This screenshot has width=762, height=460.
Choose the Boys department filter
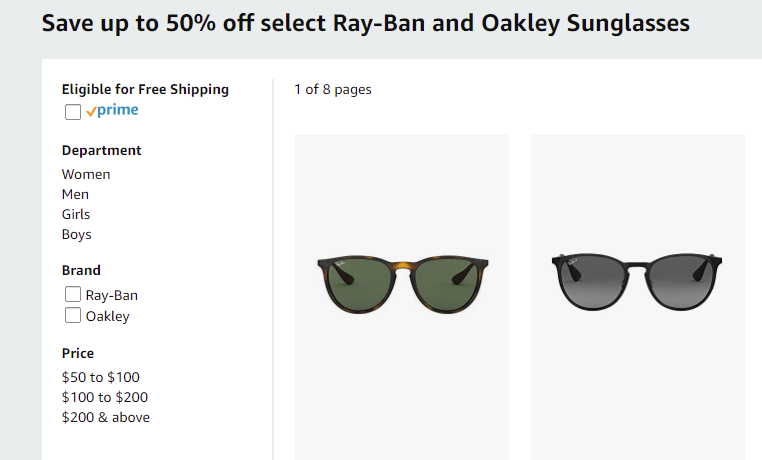tap(76, 234)
